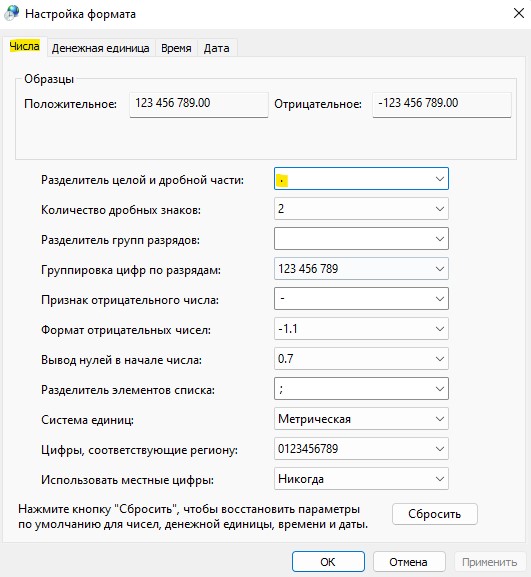Confirm with the OK button
531x577 pixels.
pos(328,562)
